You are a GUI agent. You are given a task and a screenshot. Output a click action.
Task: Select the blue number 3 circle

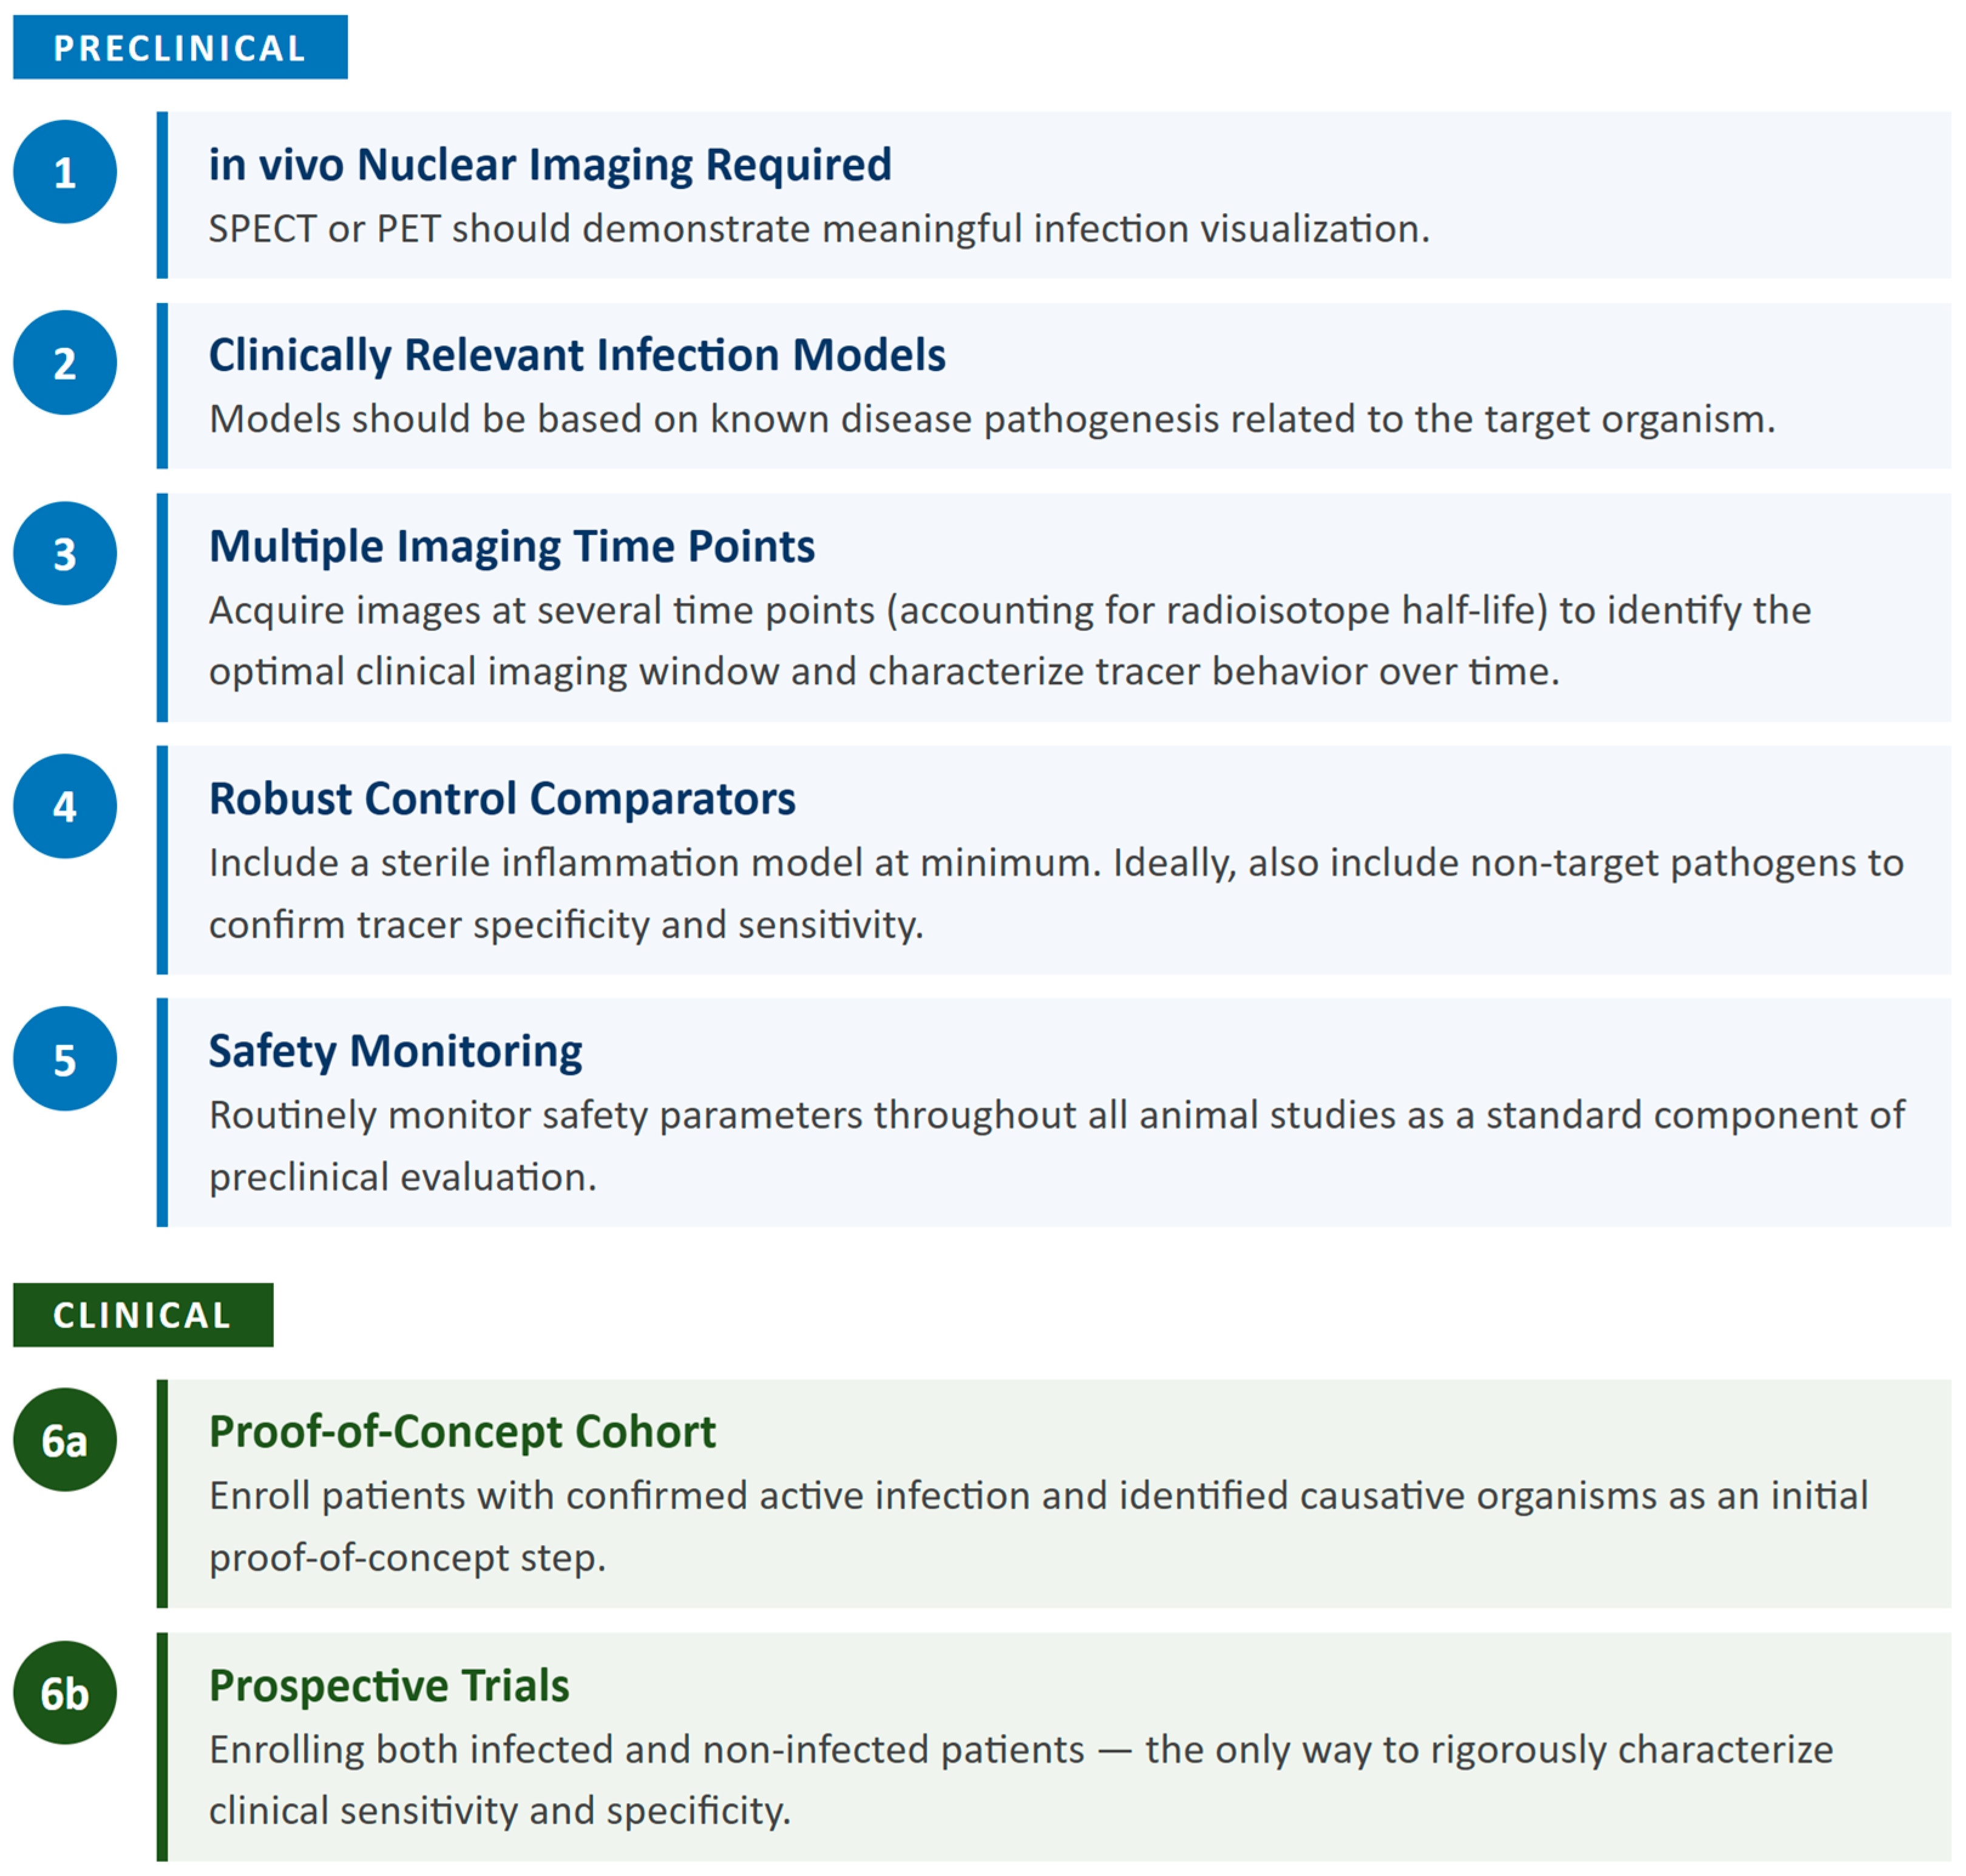click(65, 553)
